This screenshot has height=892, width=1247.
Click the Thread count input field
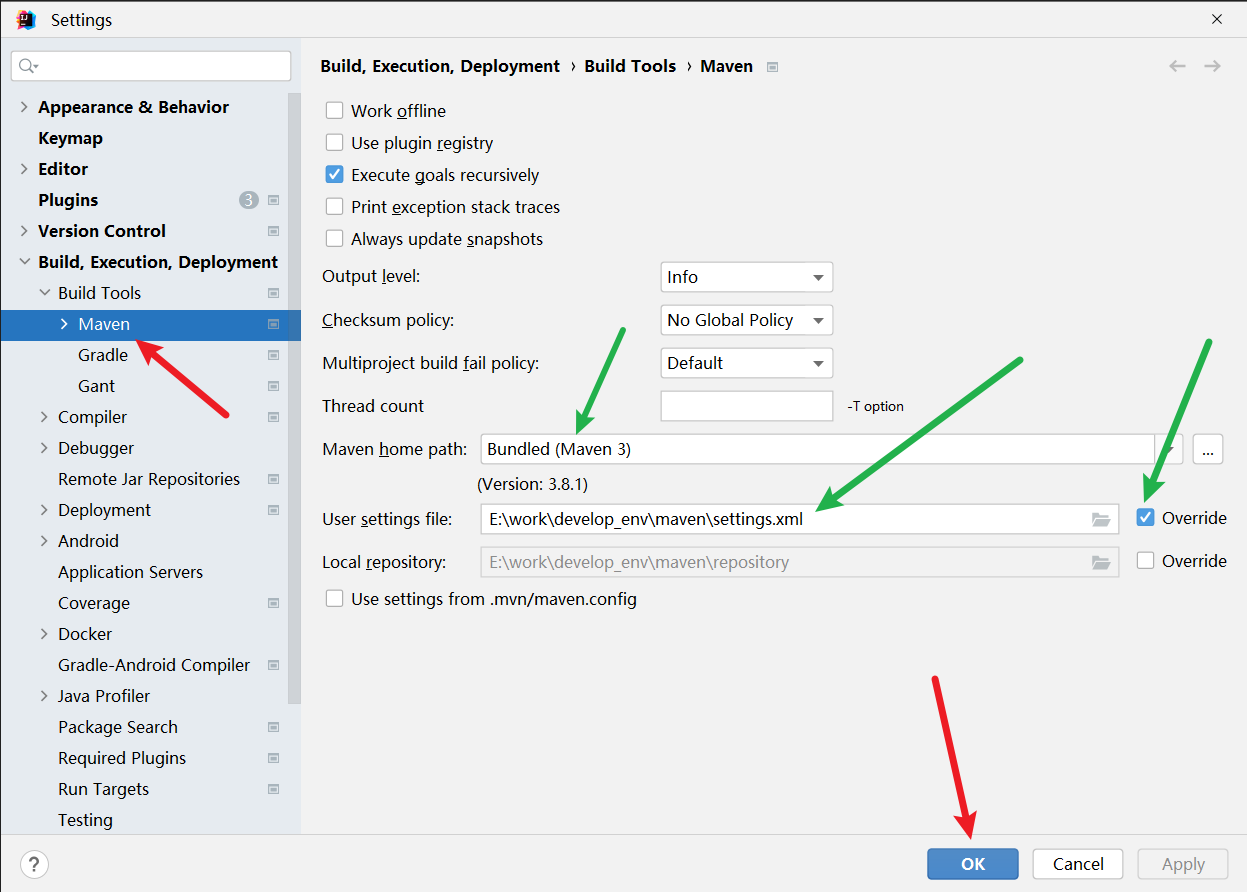746,406
